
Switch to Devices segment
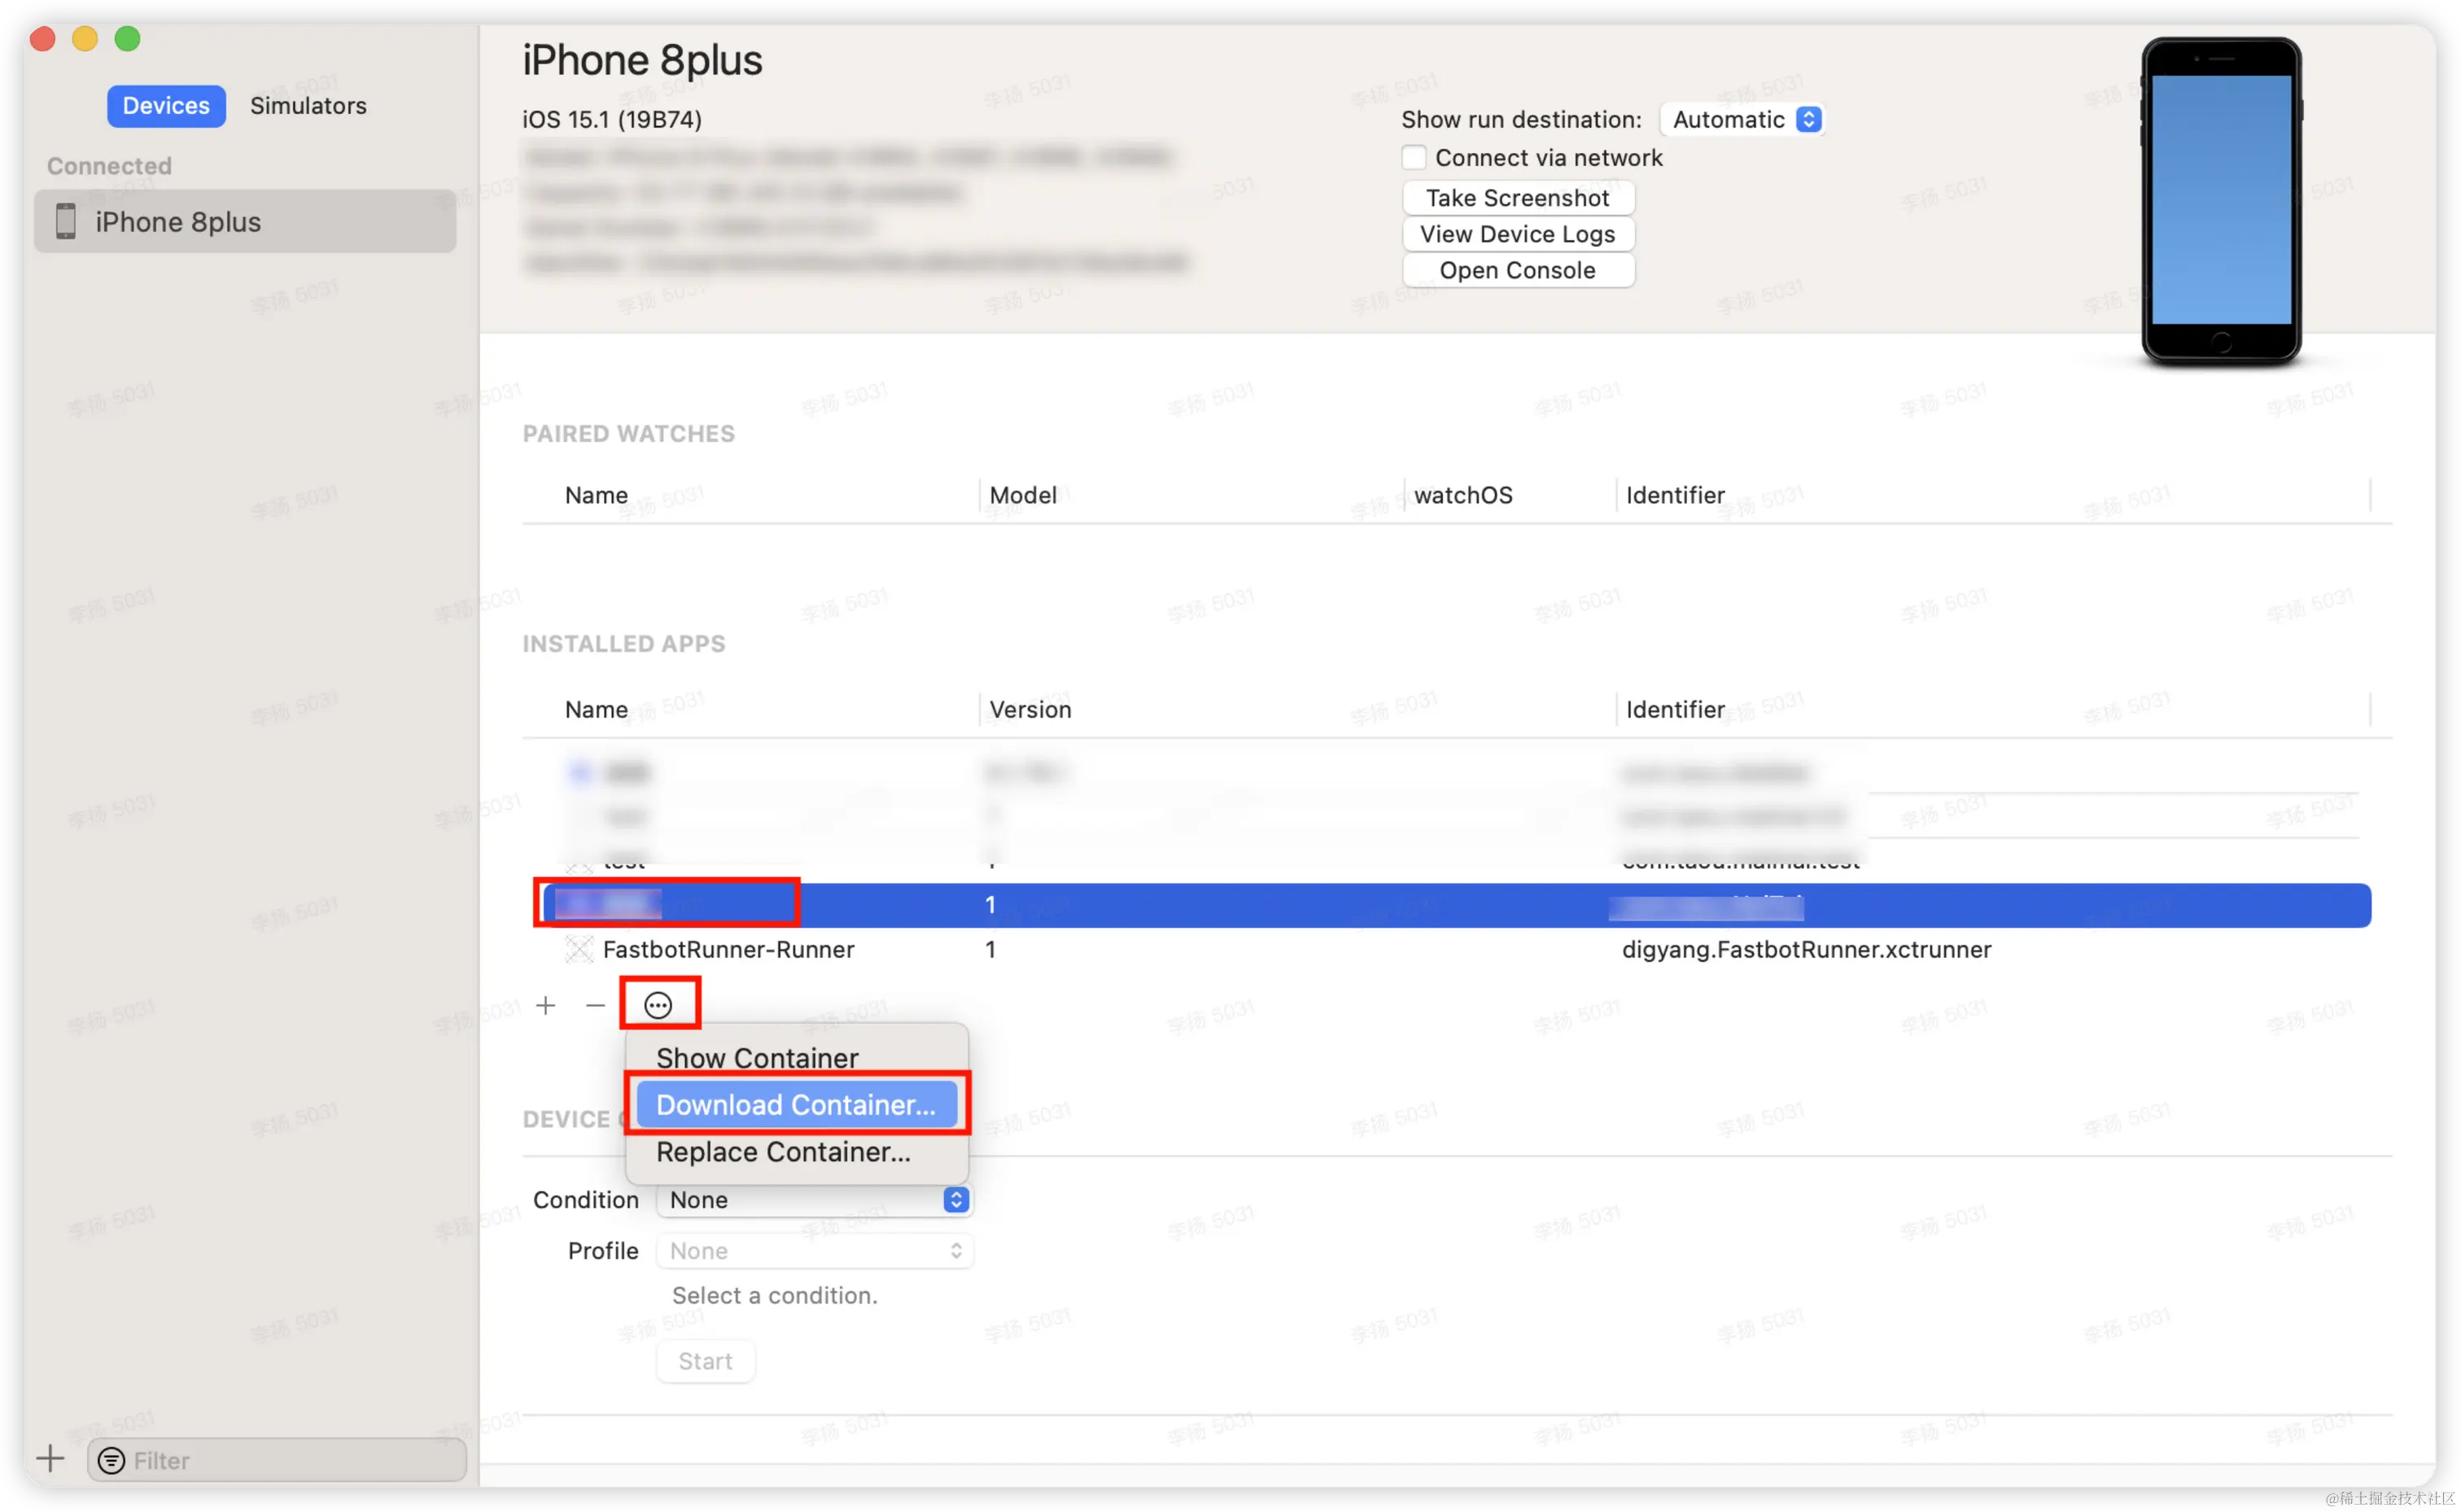pyautogui.click(x=166, y=106)
